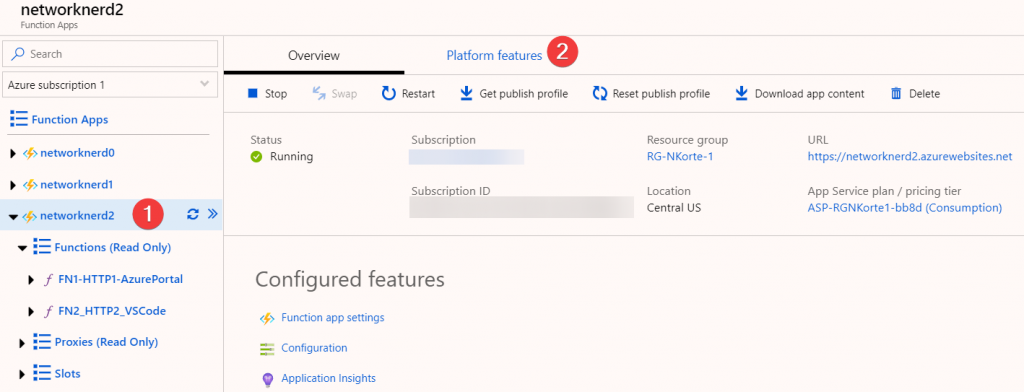Click the green Running status check icon
The image size is (1024, 392).
[x=257, y=157]
